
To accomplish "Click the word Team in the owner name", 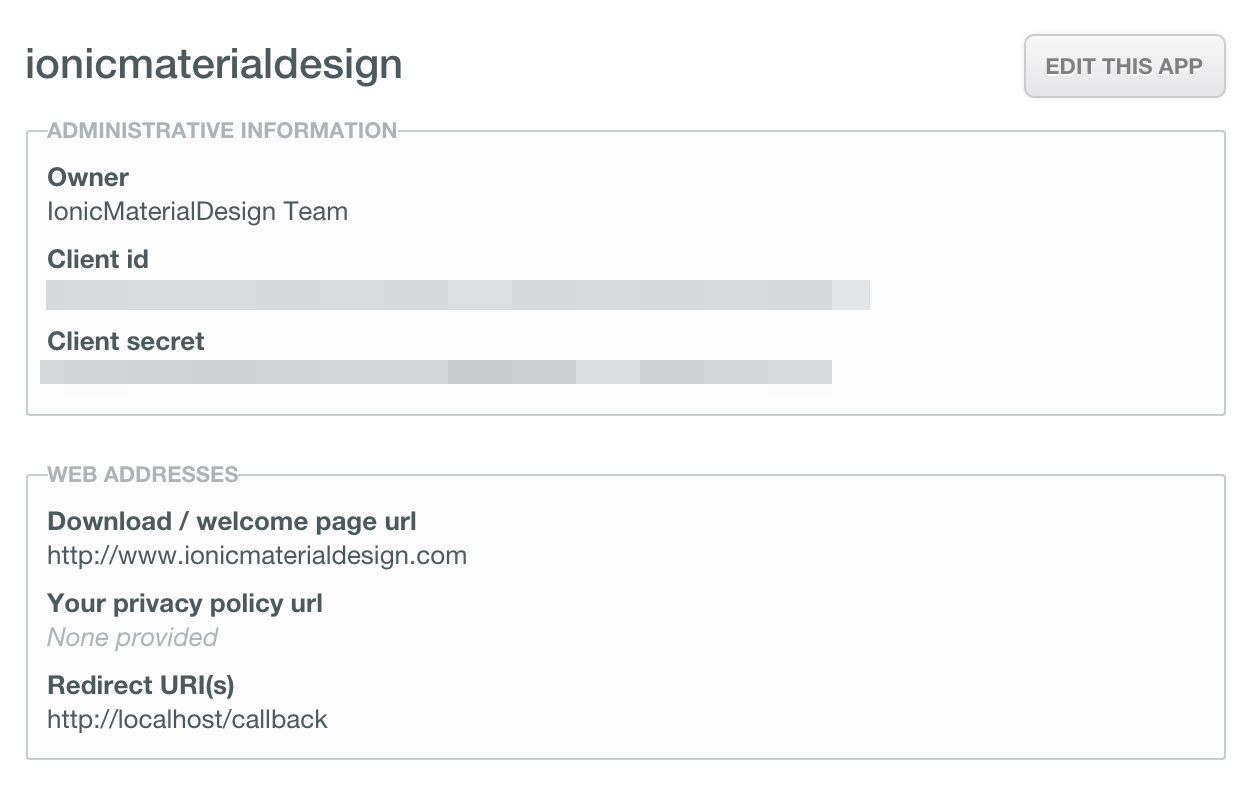I will (x=316, y=212).
